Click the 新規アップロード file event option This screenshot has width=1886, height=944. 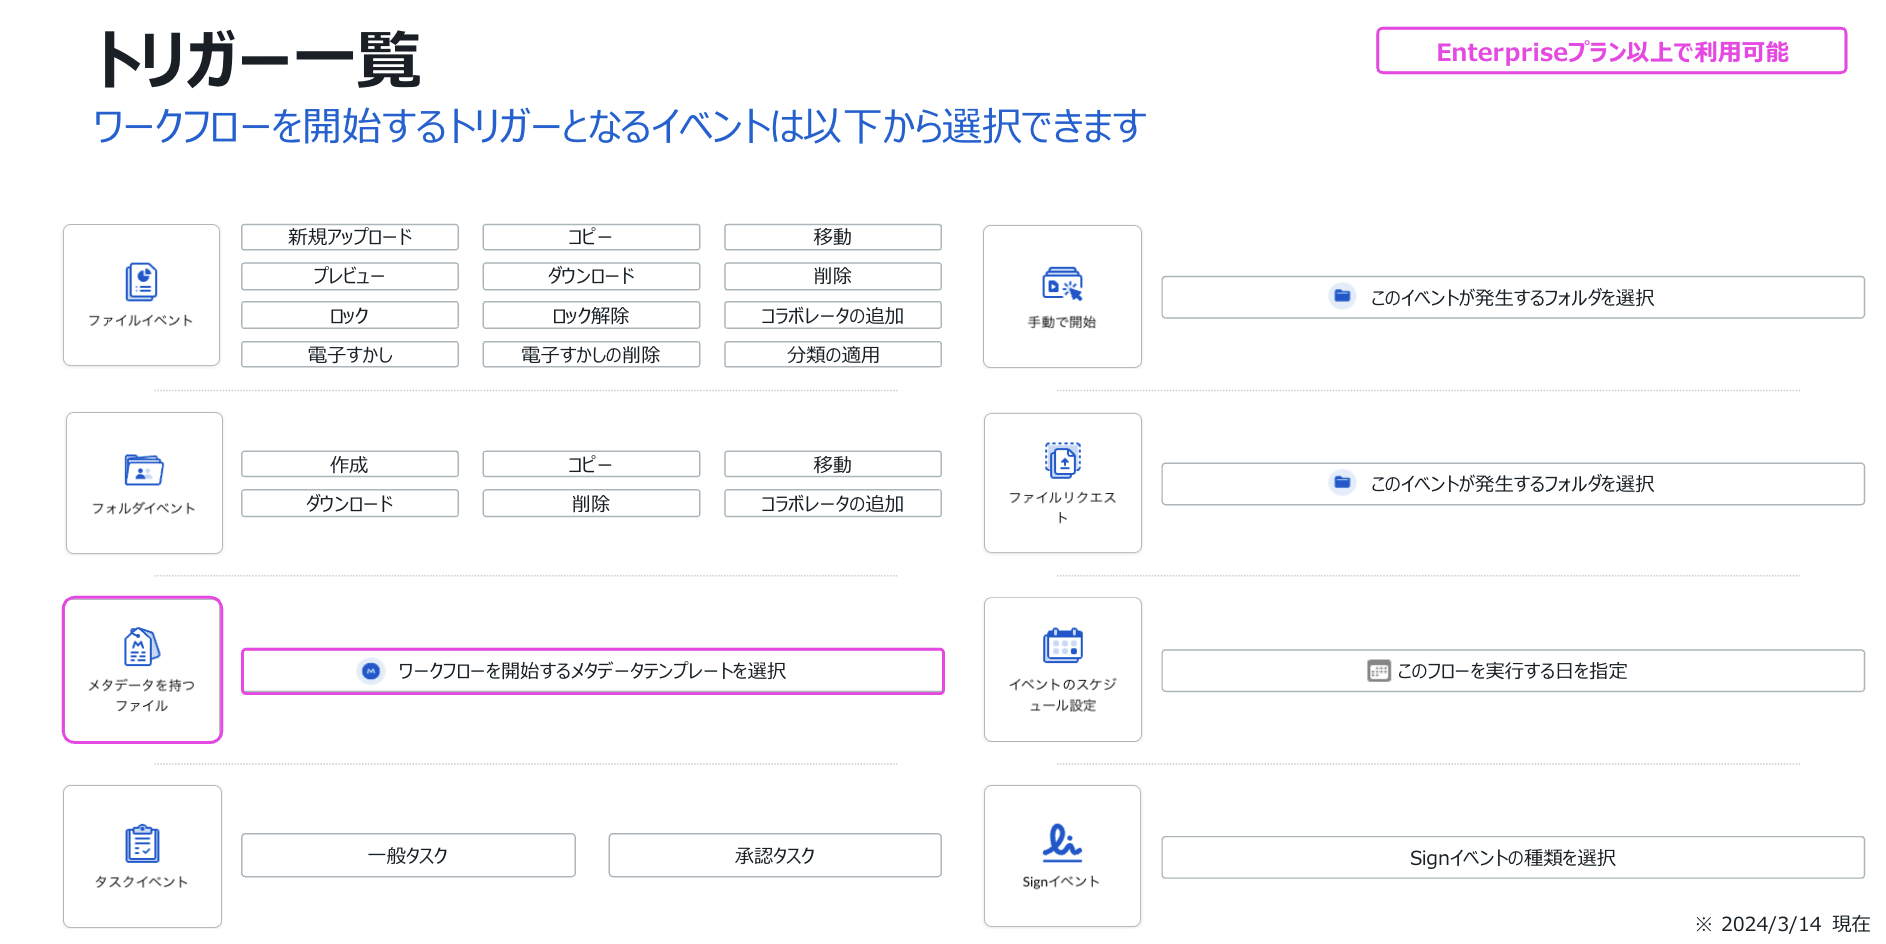point(350,237)
